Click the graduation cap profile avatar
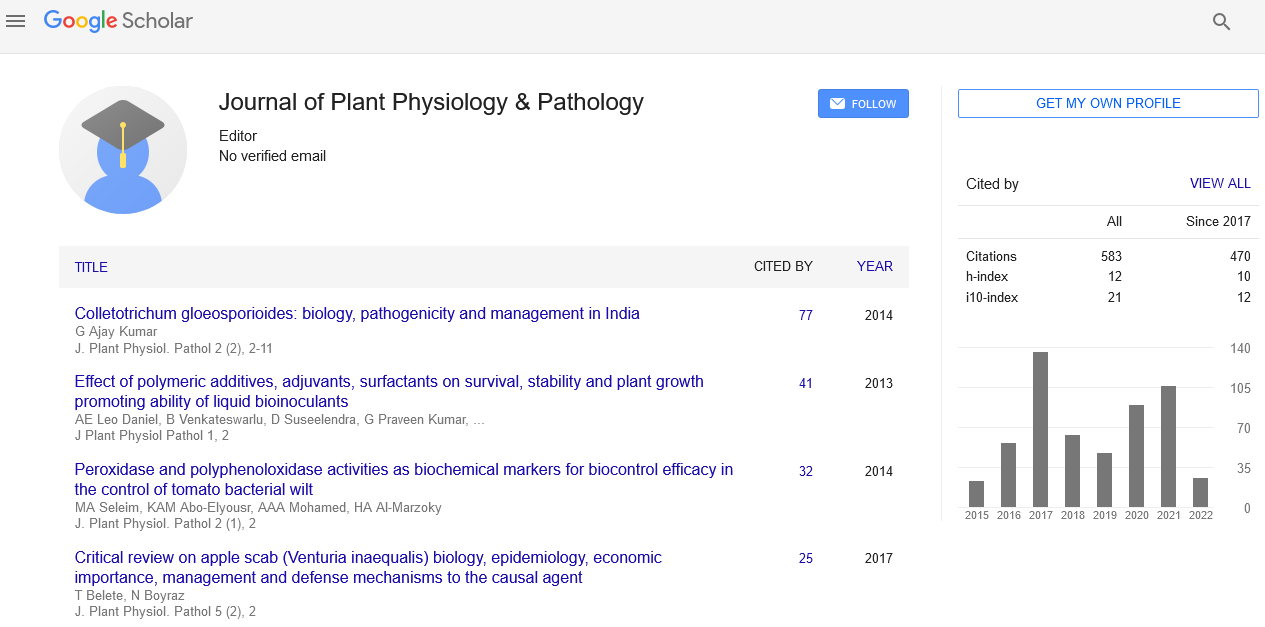 (x=123, y=150)
